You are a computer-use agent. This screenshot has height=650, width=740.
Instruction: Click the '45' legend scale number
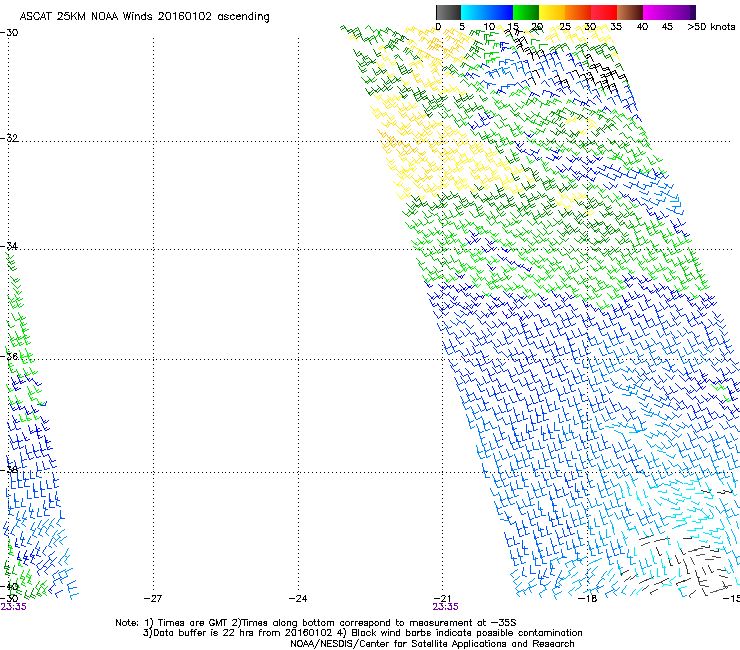point(667,27)
